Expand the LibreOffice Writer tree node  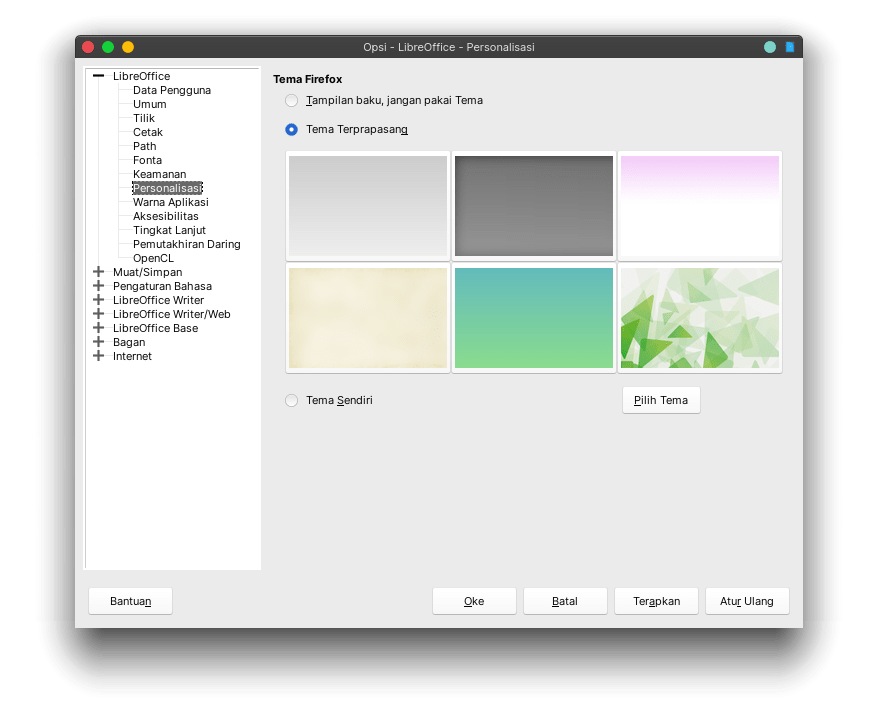98,300
